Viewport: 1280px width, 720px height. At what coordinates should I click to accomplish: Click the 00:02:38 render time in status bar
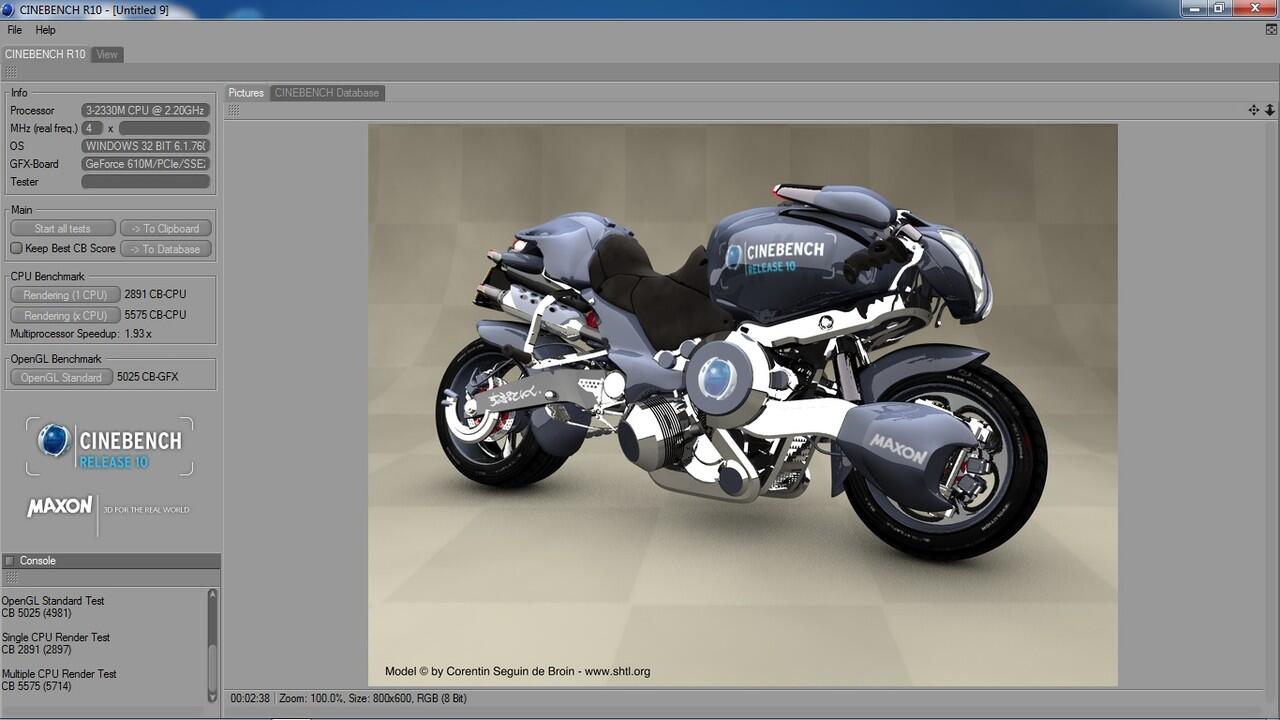(250, 698)
